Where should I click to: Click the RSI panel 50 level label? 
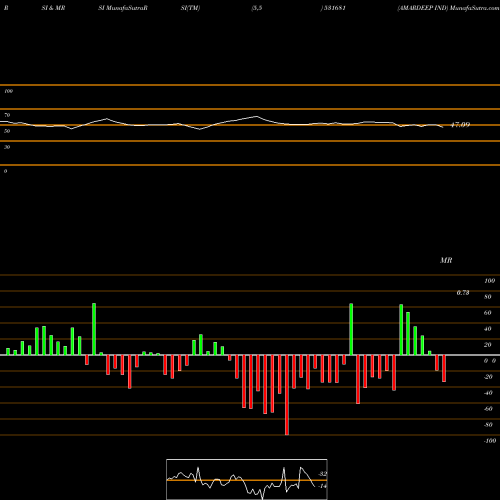pos(7,131)
